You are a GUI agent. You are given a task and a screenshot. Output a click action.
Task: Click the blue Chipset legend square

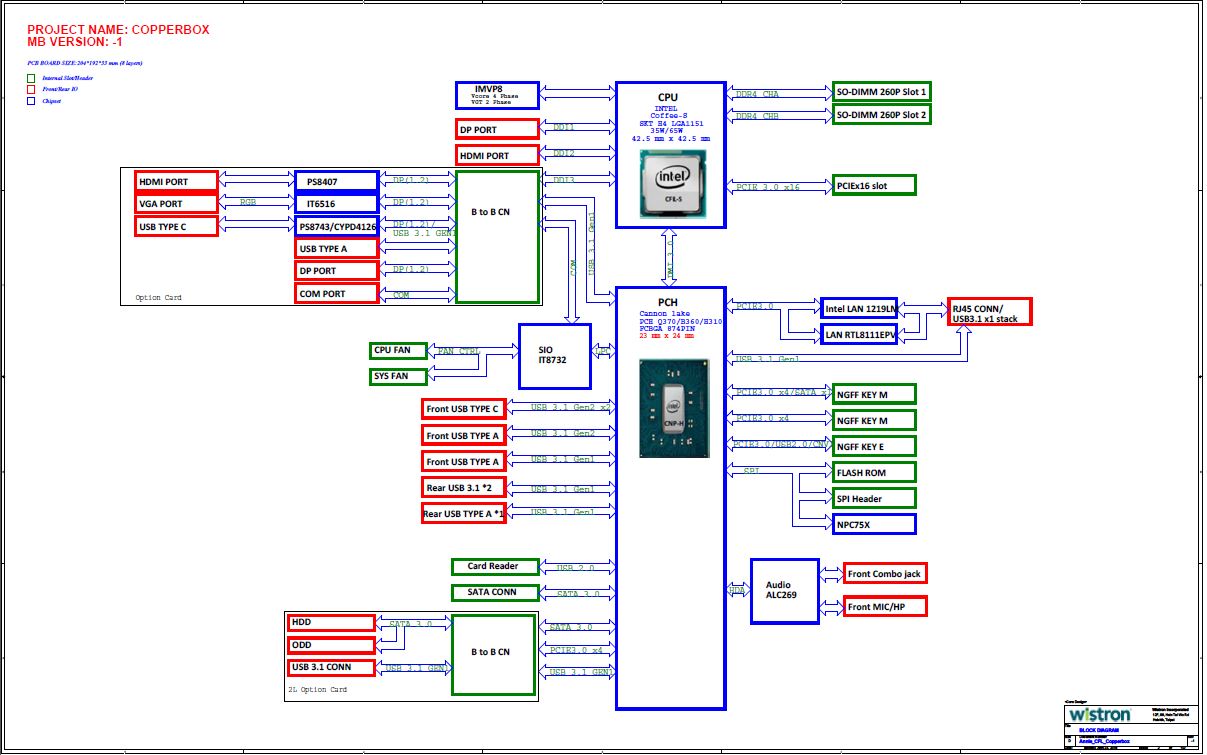pos(31,101)
